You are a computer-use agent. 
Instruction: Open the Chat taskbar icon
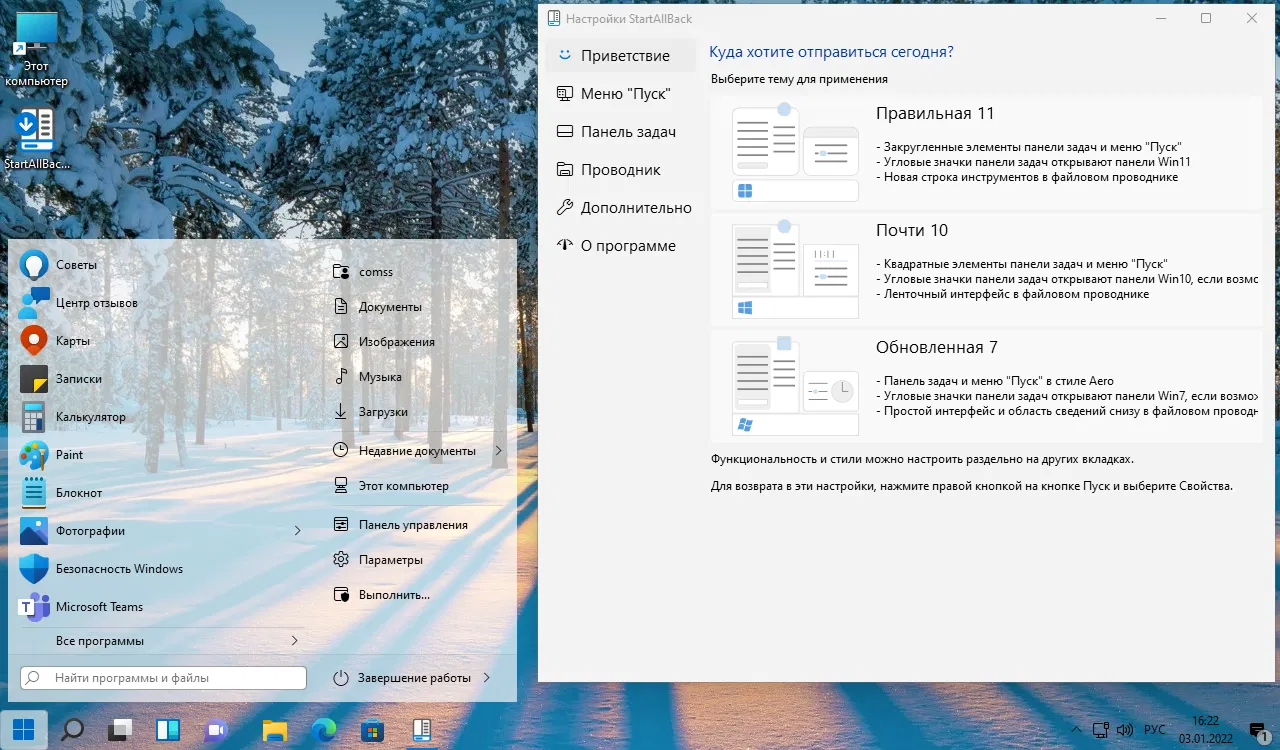[x=216, y=730]
